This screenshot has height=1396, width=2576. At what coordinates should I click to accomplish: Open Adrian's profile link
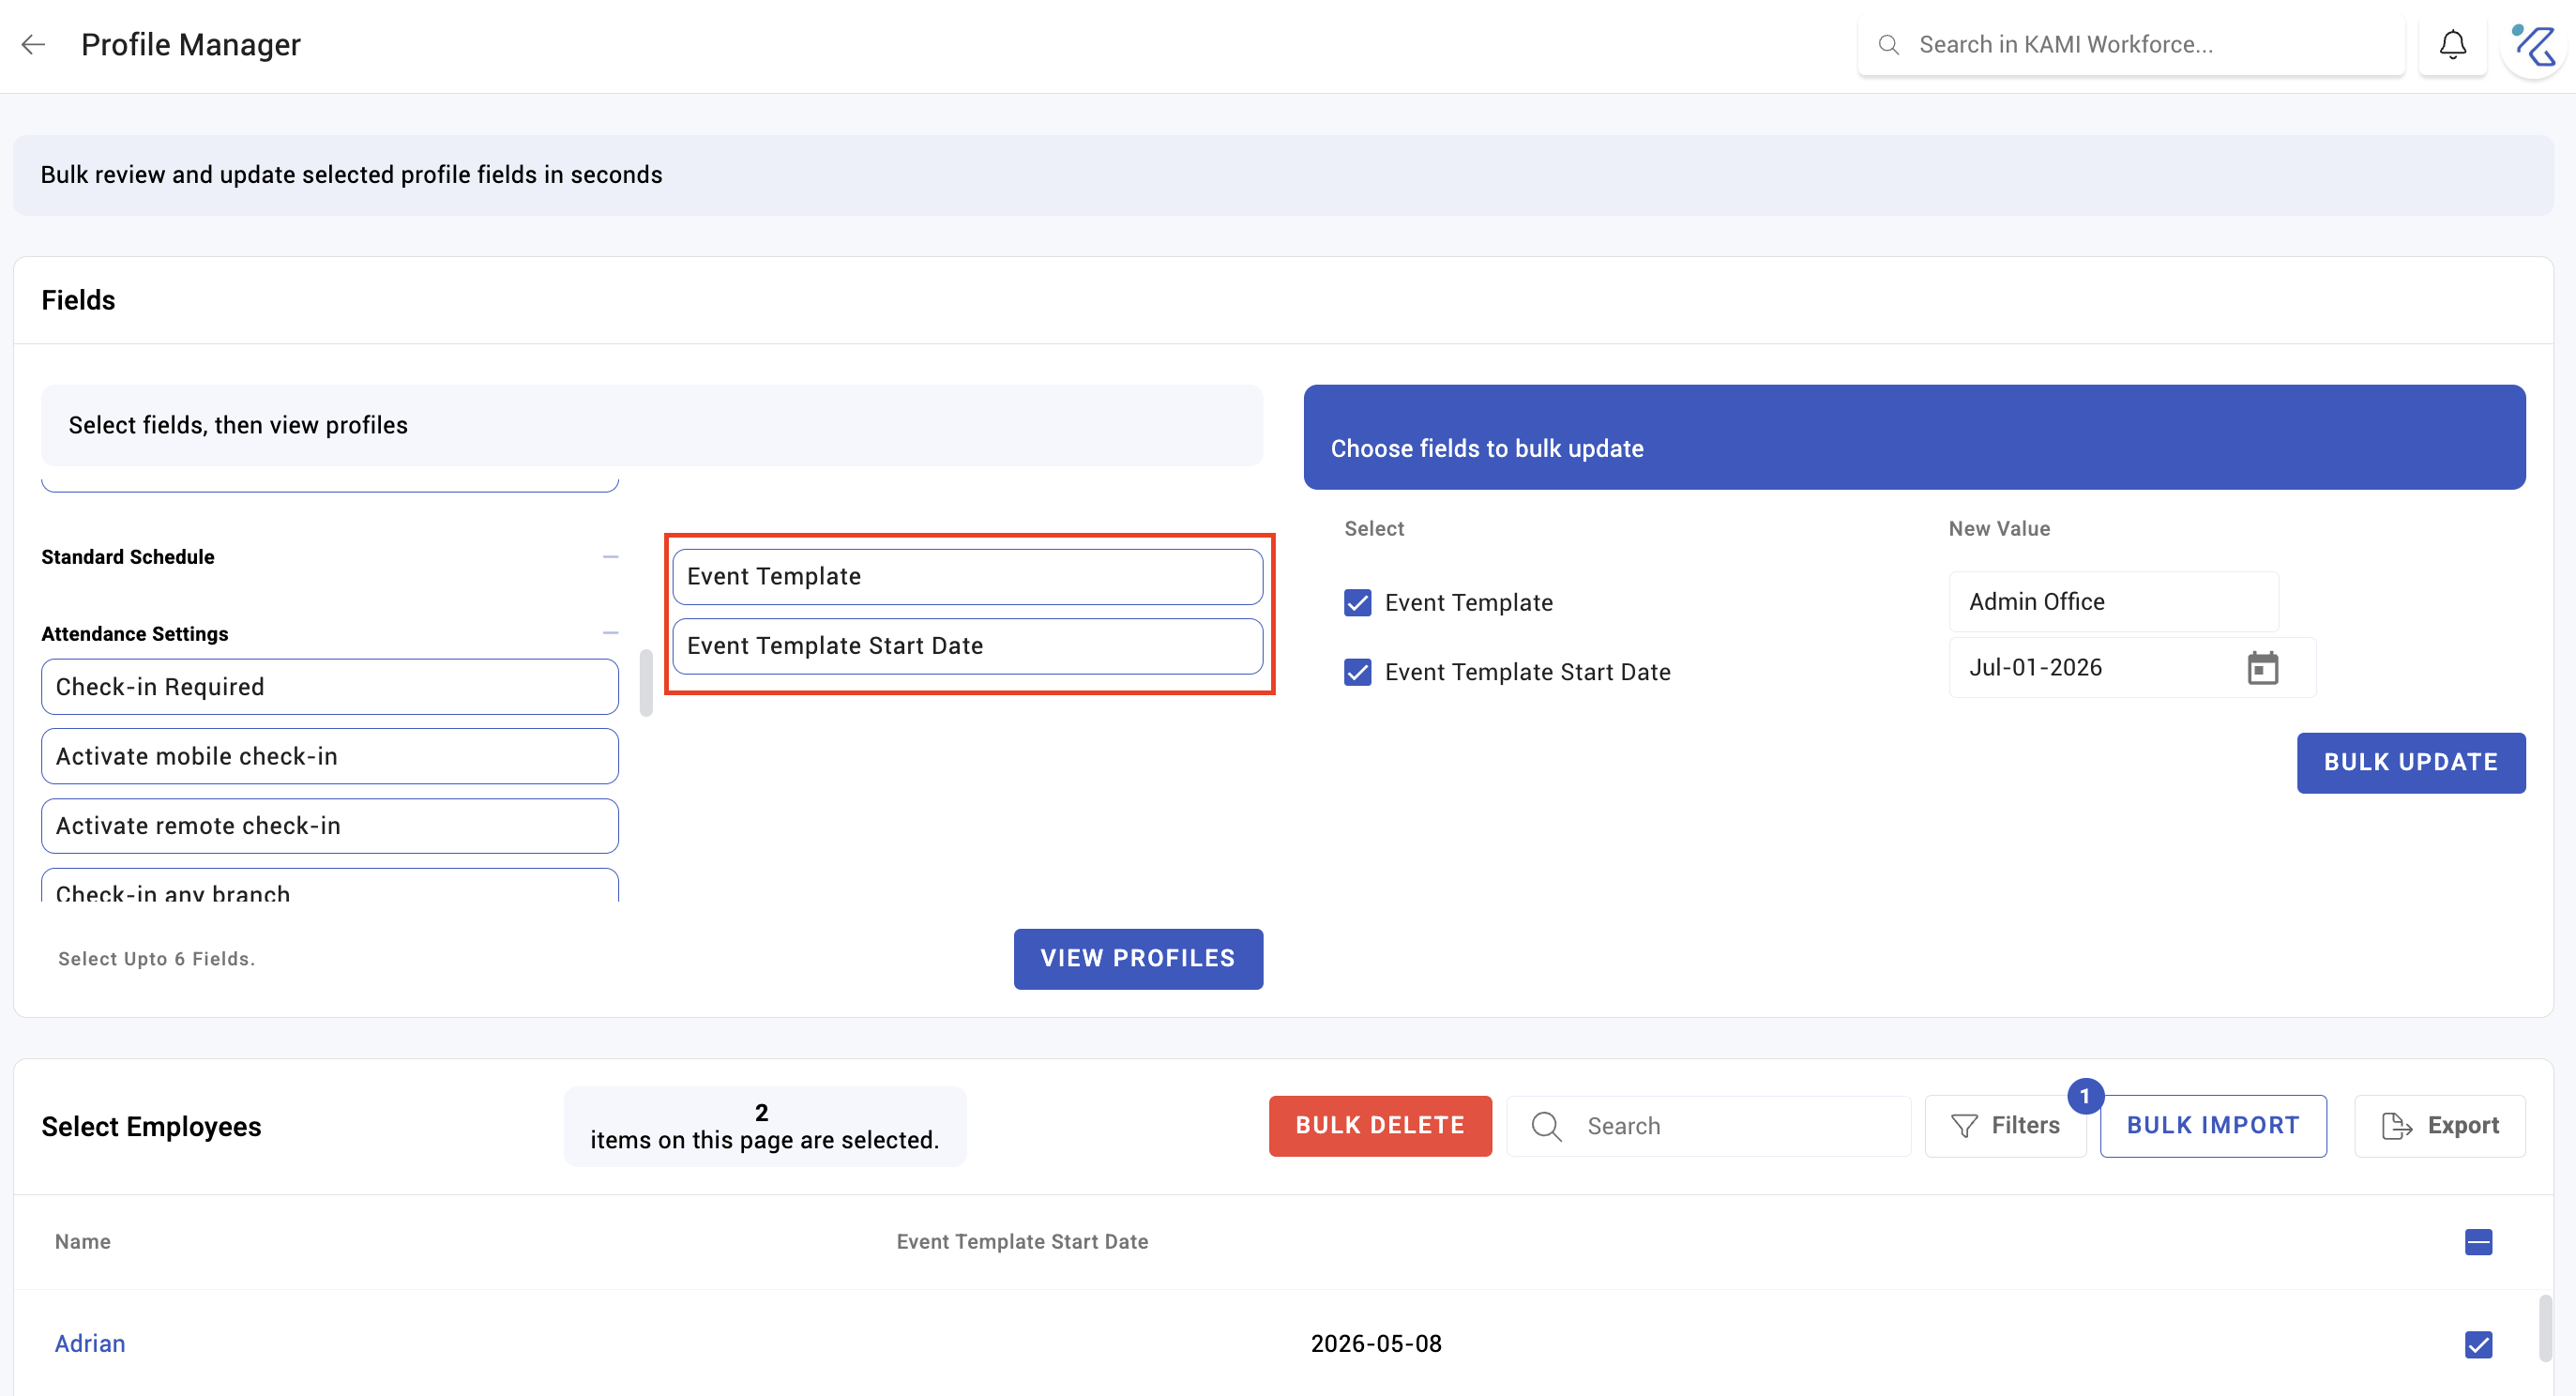coord(90,1344)
